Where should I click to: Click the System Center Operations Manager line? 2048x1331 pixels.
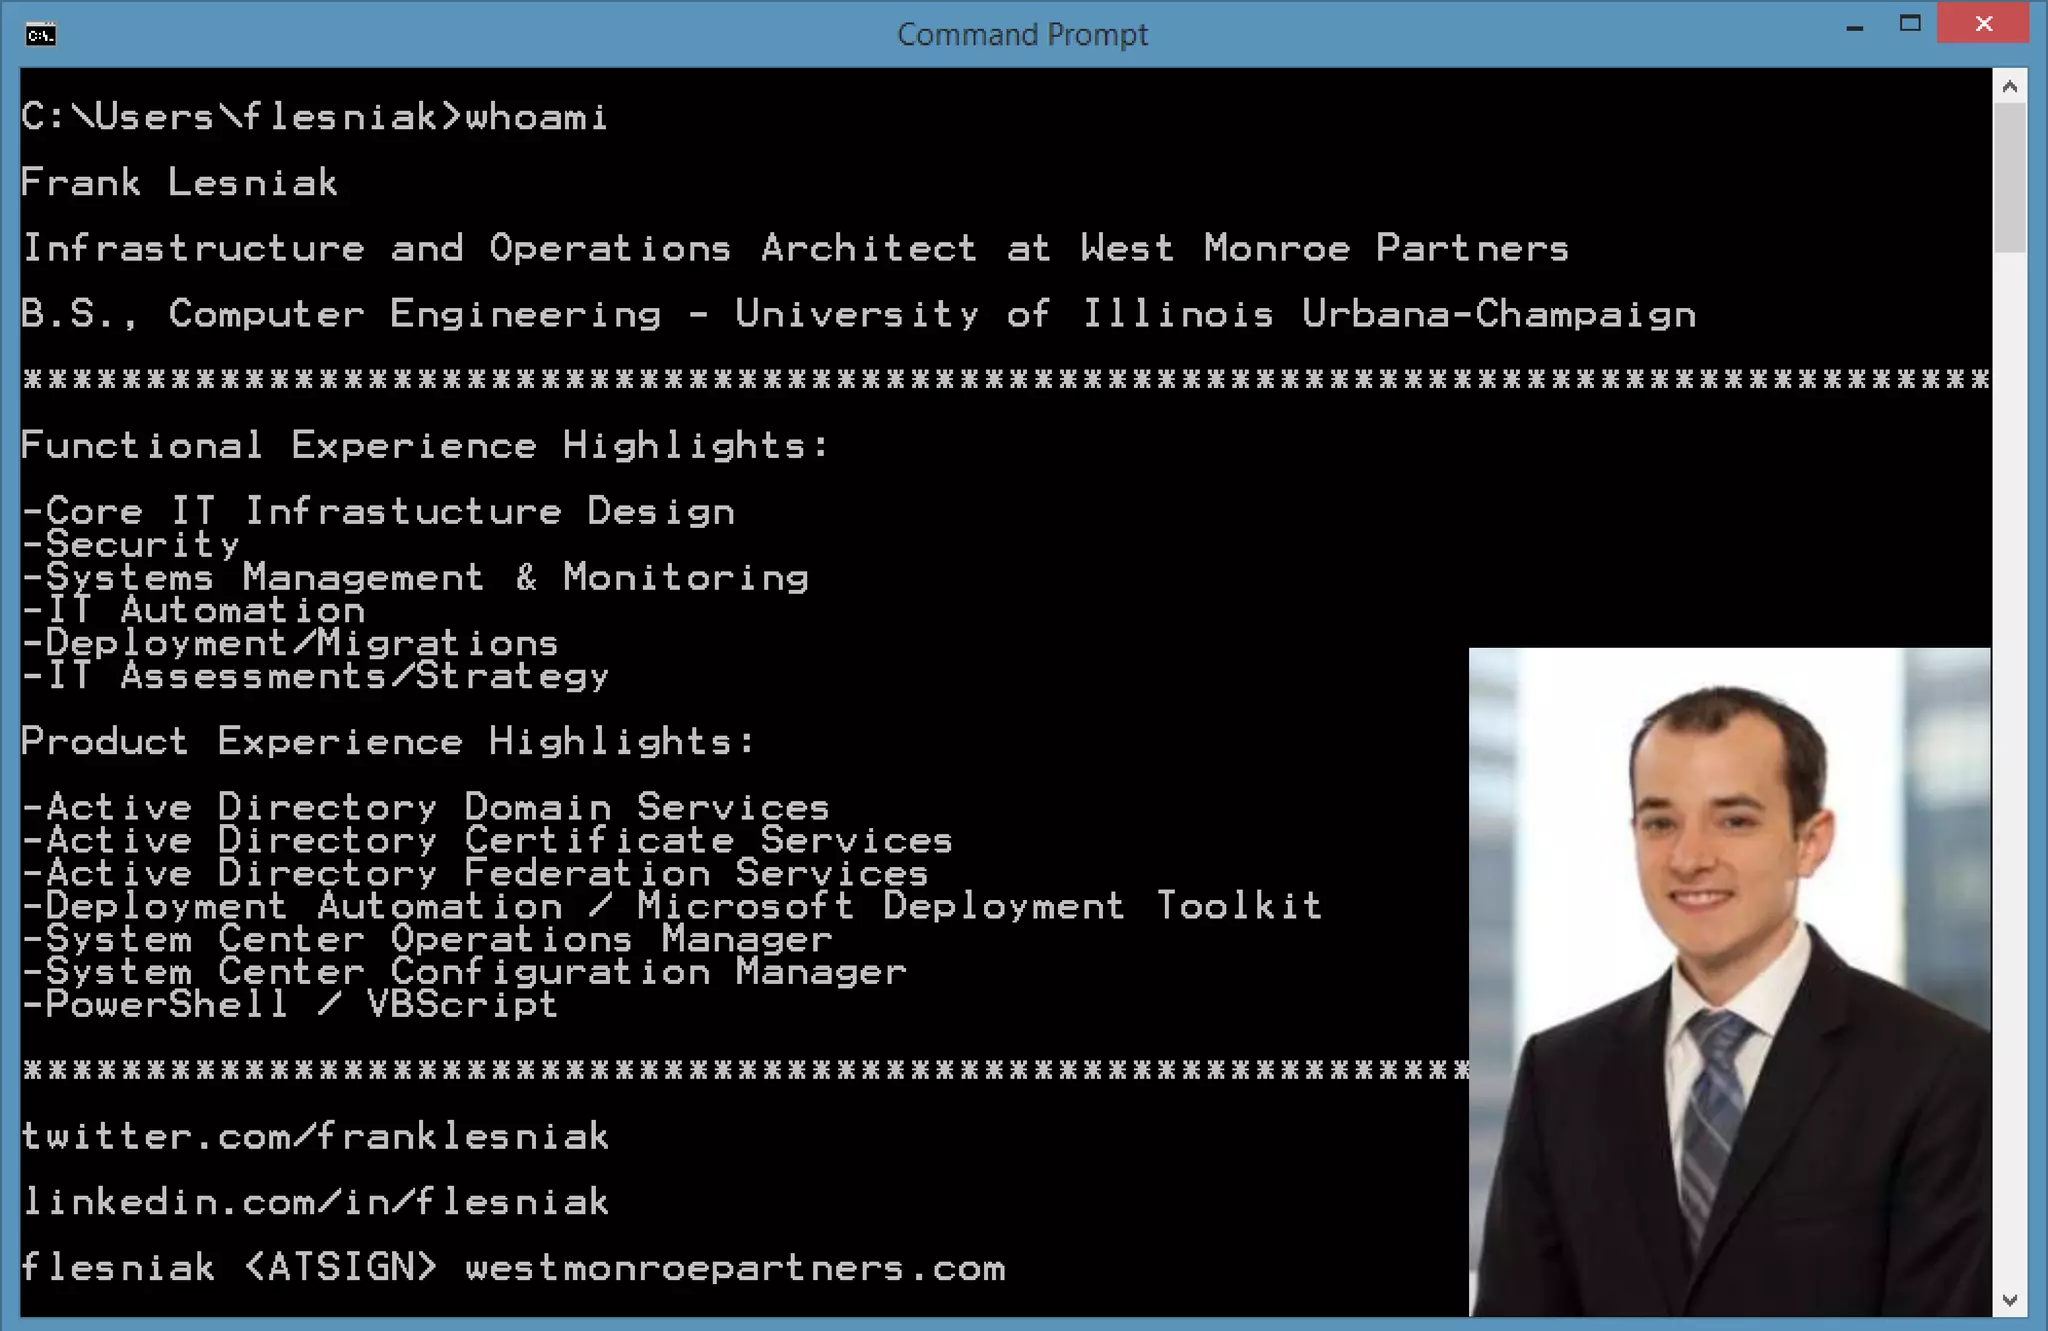click(x=428, y=939)
